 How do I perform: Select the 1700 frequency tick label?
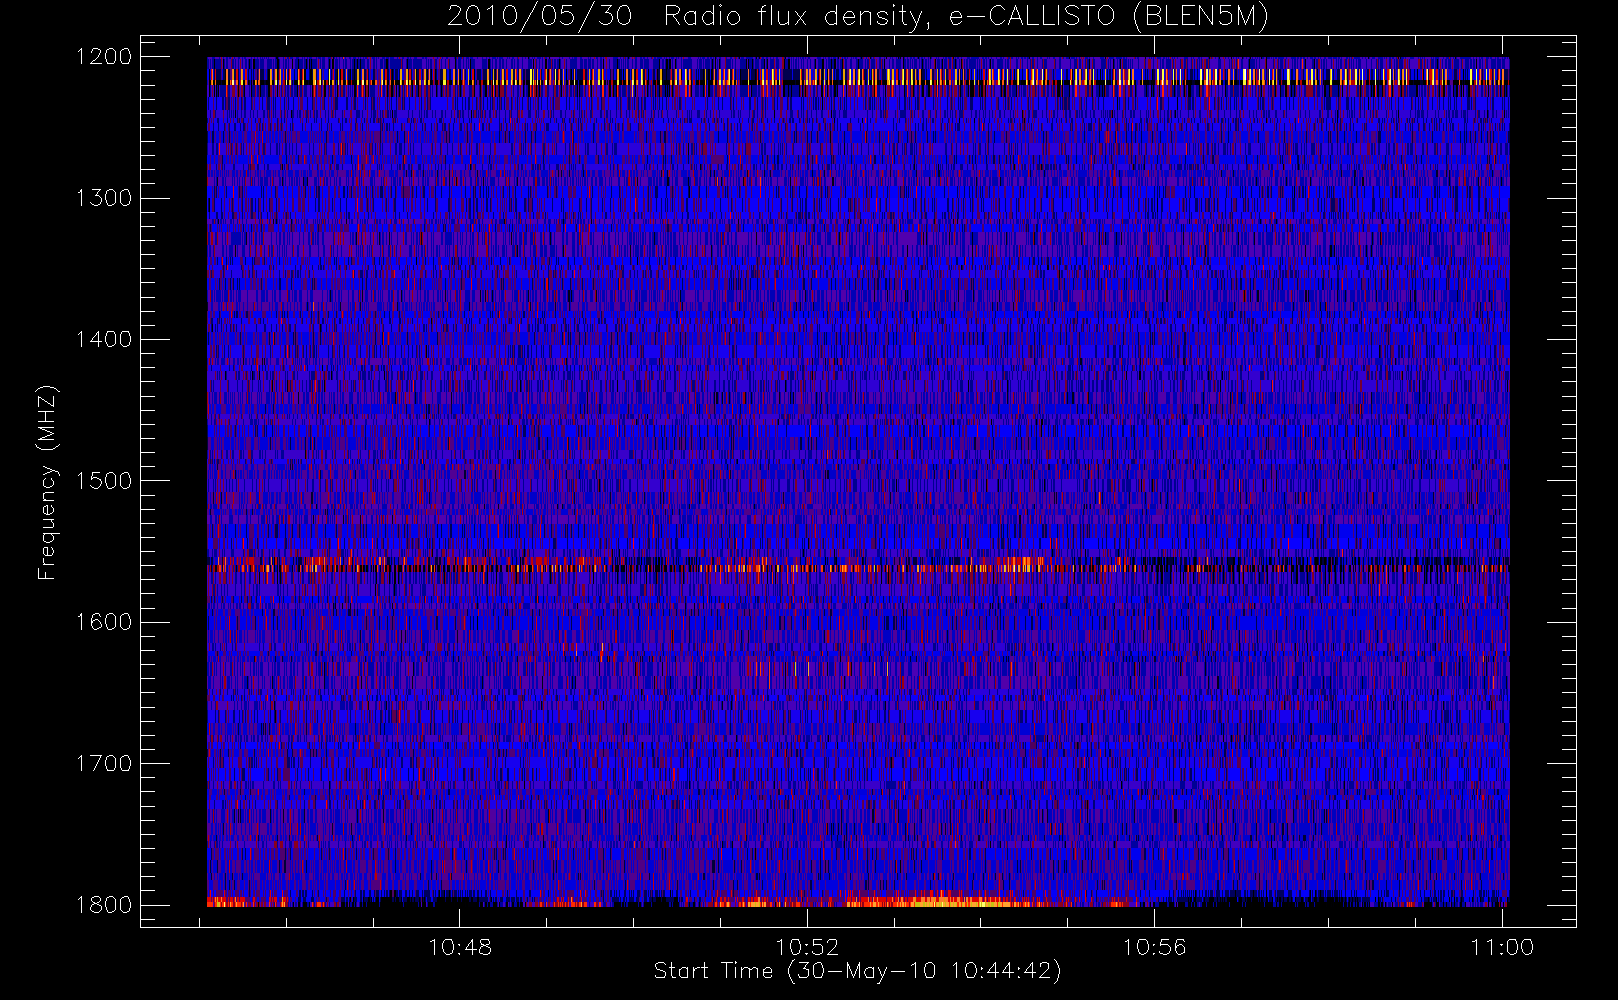pyautogui.click(x=104, y=763)
